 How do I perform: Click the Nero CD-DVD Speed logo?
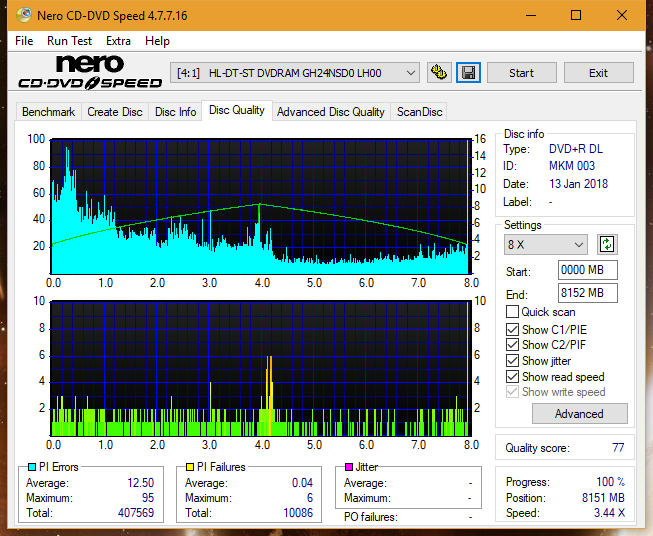click(90, 72)
